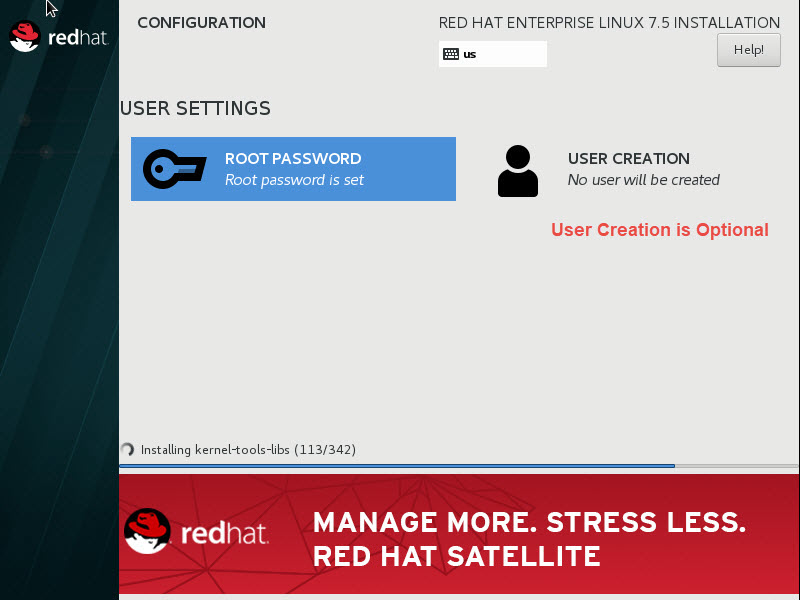Image resolution: width=800 pixels, height=600 pixels.
Task: Click the Red Hat logo in the sidebar
Action: tap(57, 36)
